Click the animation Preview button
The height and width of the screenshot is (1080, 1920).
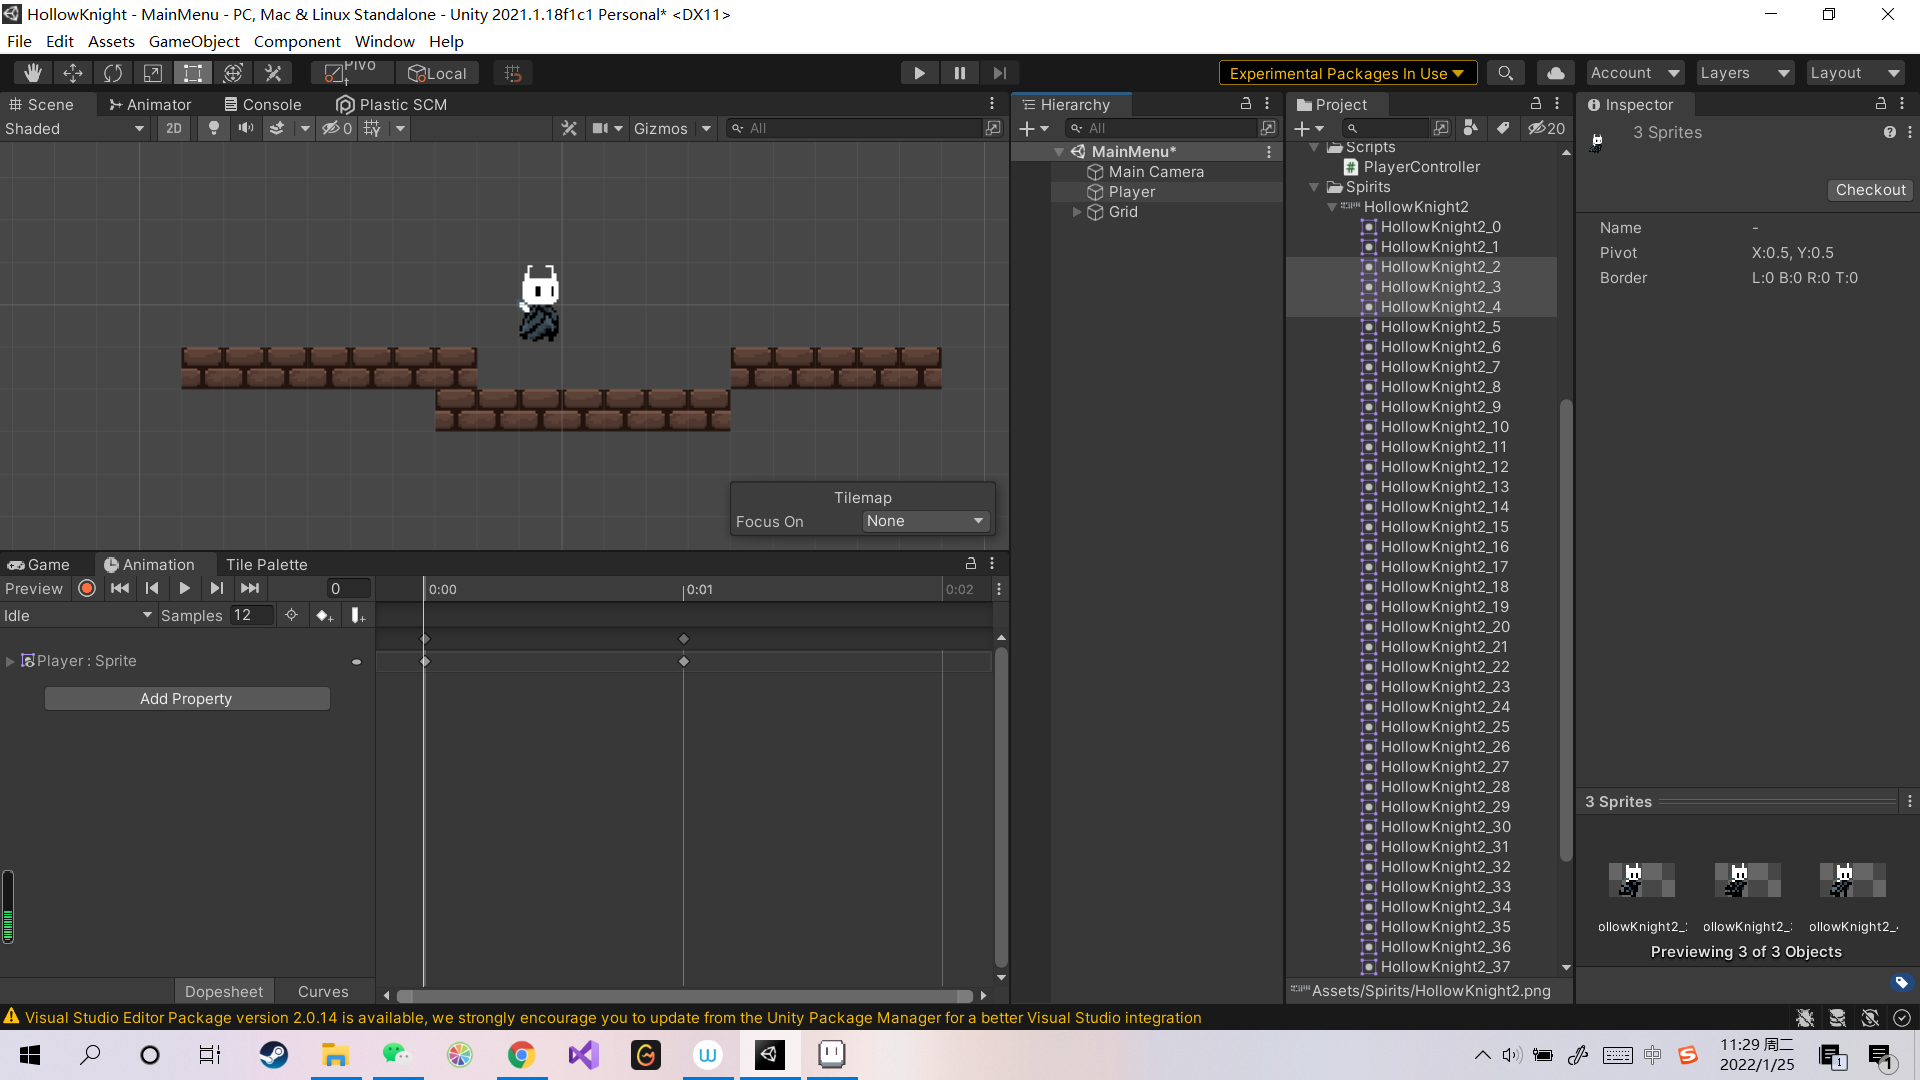(34, 589)
